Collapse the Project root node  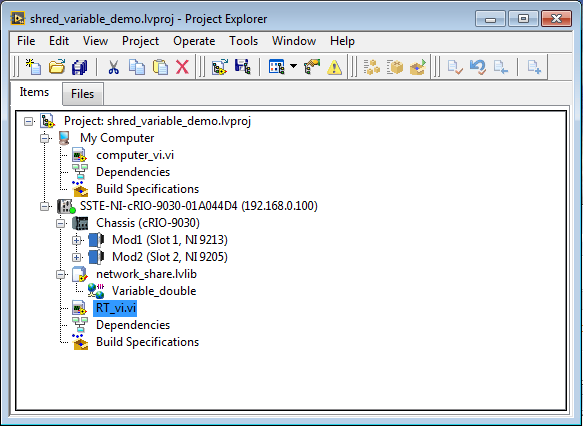tap(28, 121)
